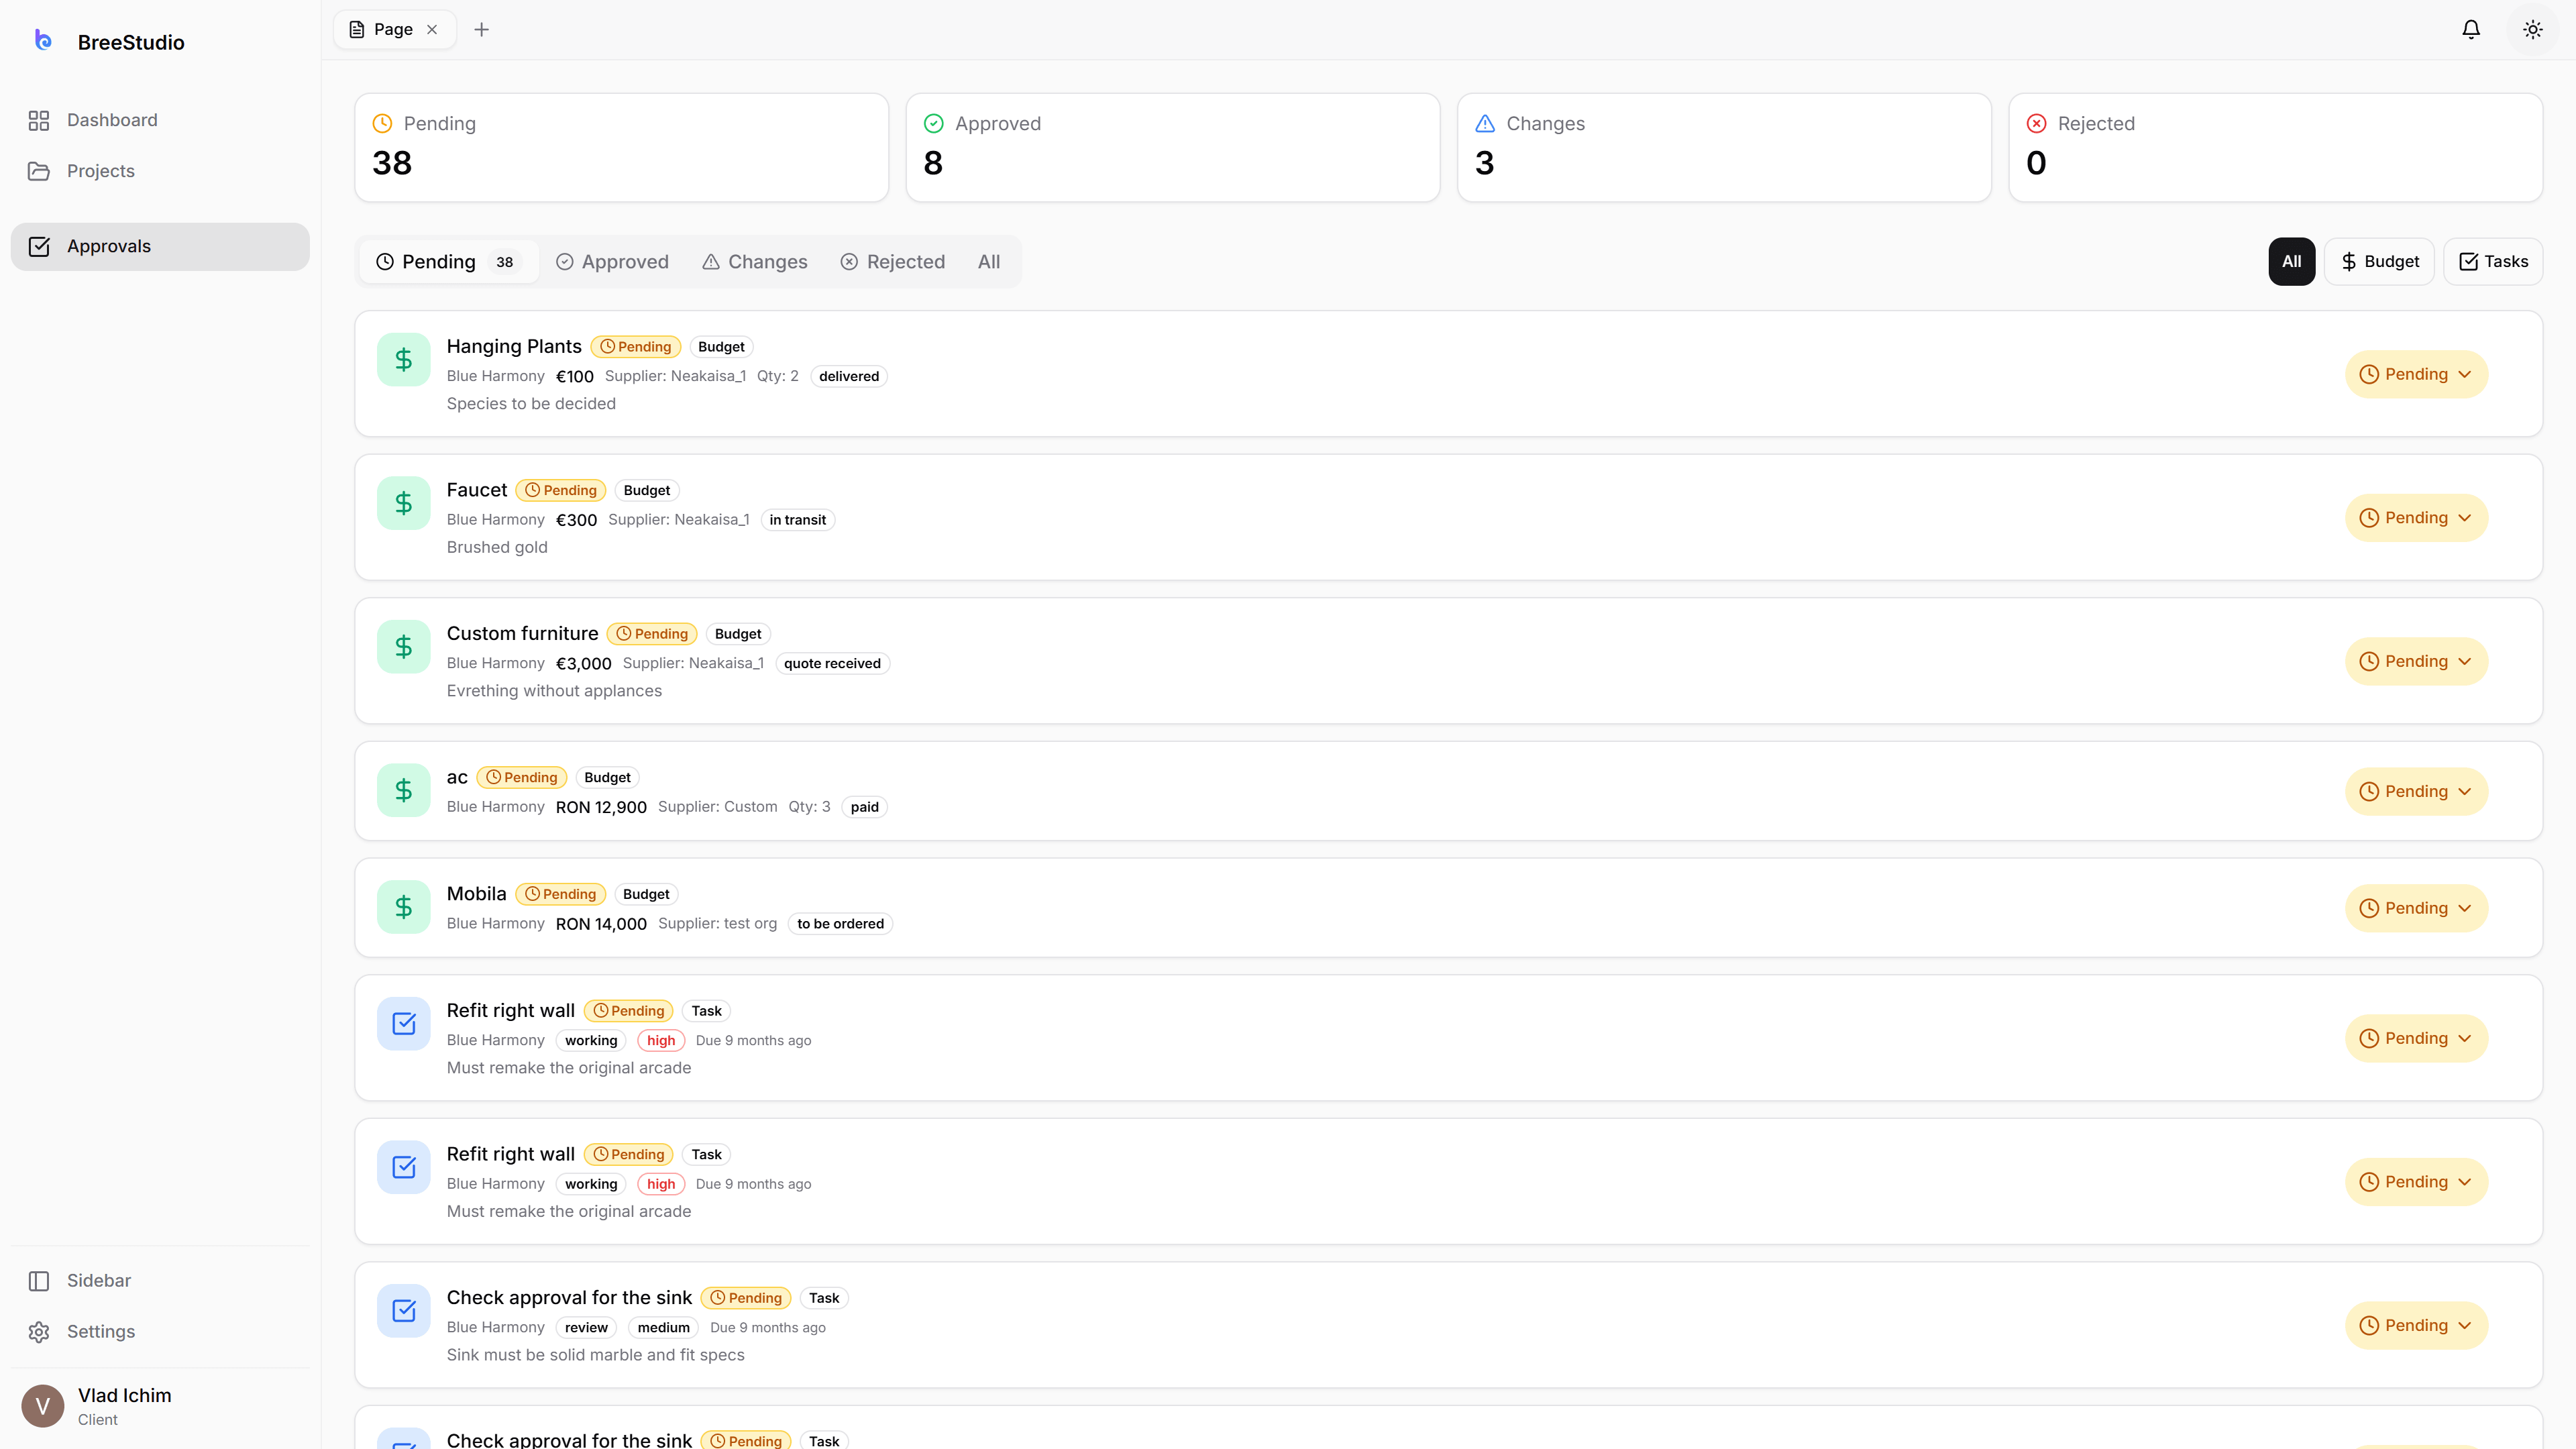Open Pending dropdown for Faucet
2576x1449 pixels.
point(2416,517)
